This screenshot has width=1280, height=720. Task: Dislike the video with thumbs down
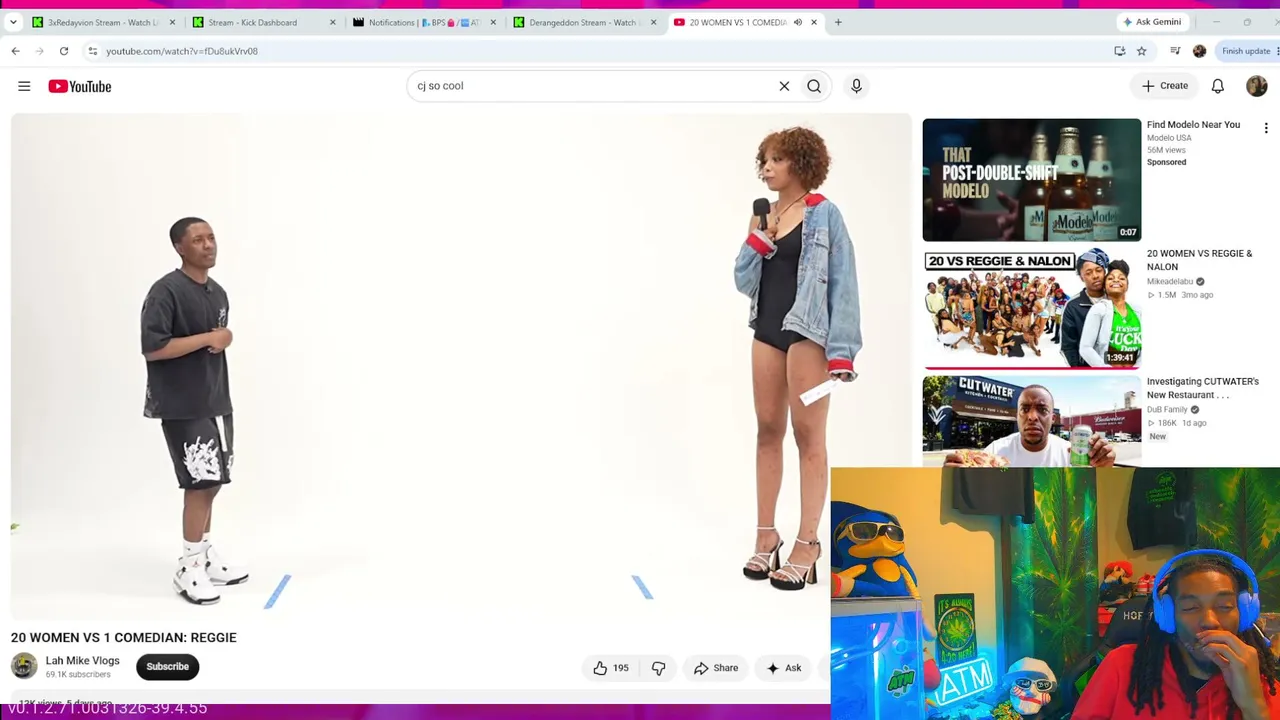(x=658, y=668)
